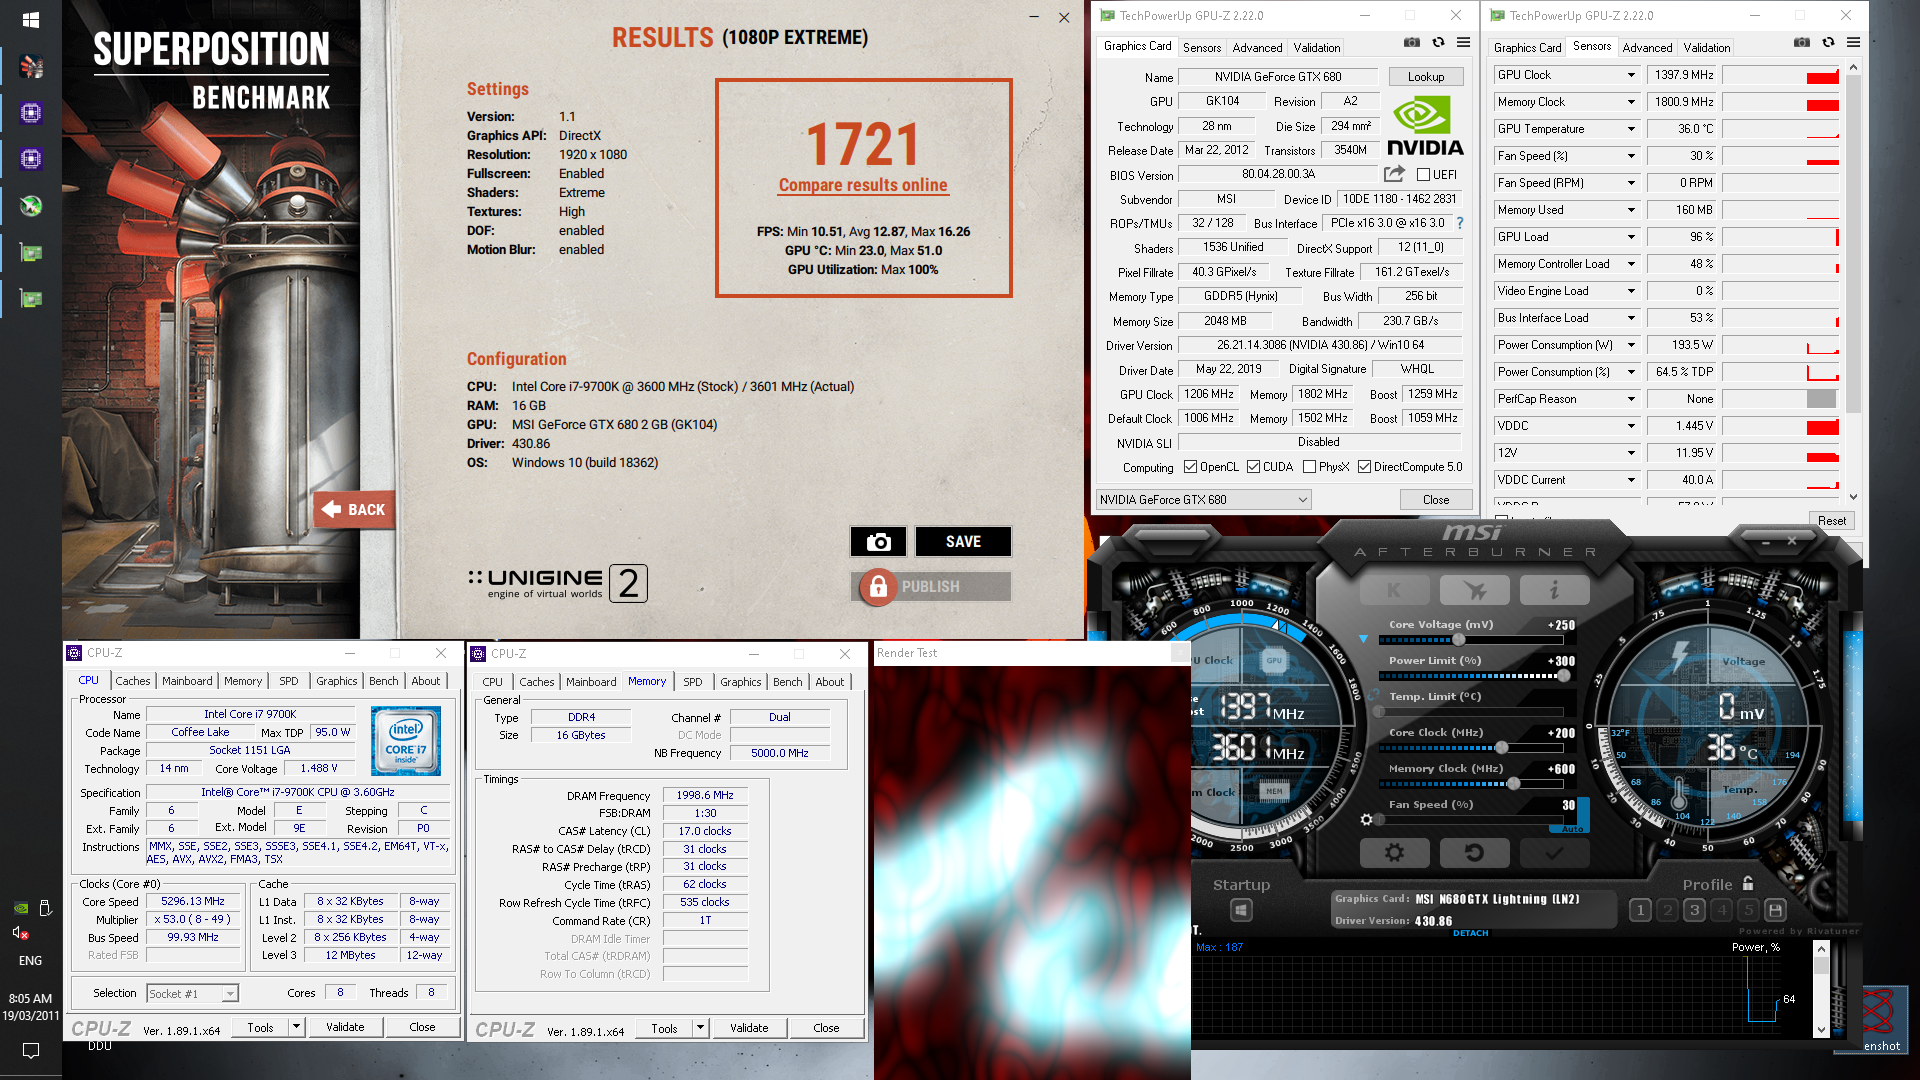Click the Reset button in GPU-Z Sensors

(x=1832, y=521)
